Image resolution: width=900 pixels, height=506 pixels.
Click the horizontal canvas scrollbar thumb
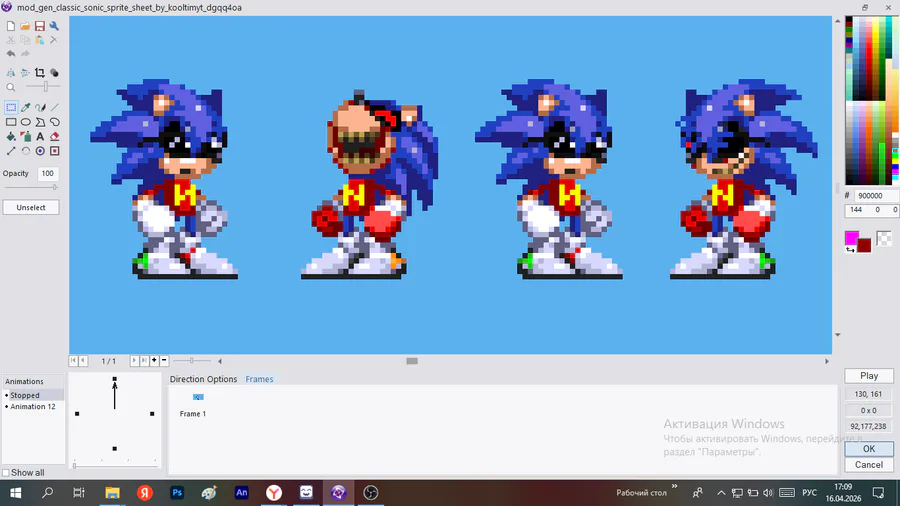pyautogui.click(x=412, y=361)
